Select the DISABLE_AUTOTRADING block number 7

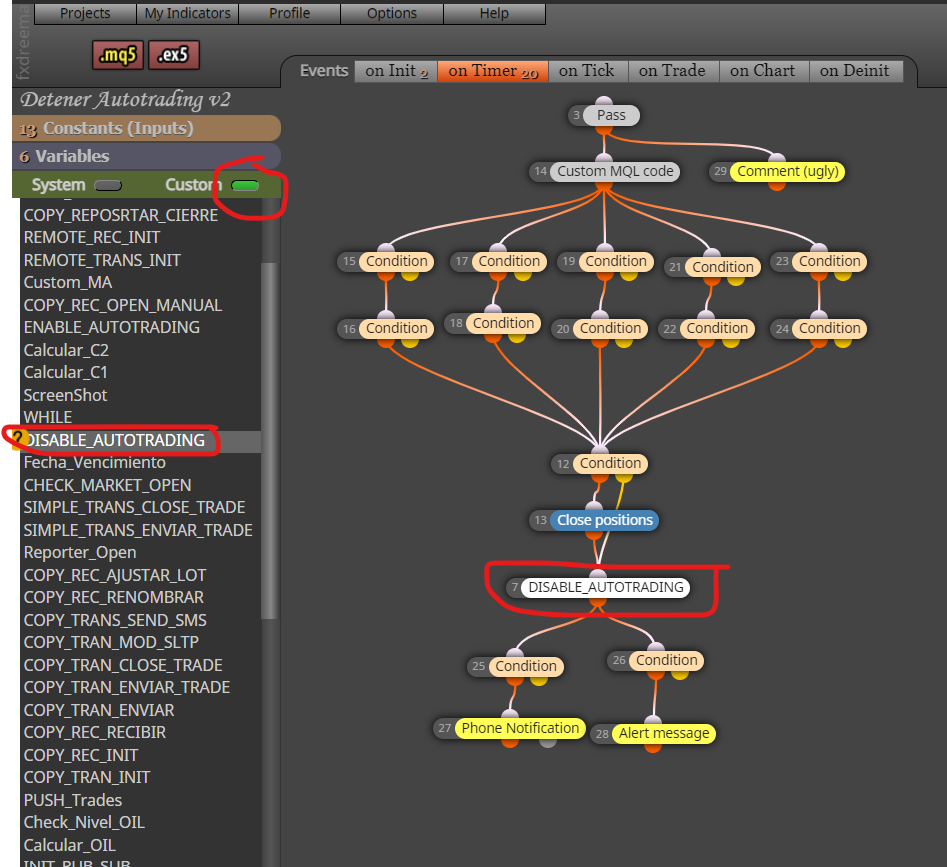[605, 587]
